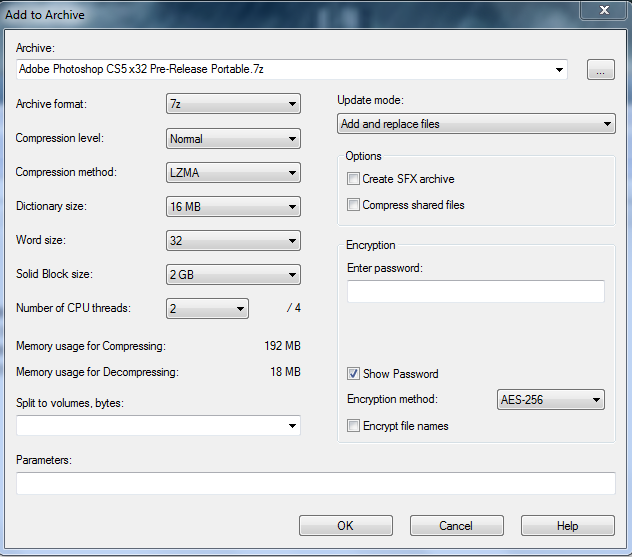The image size is (632, 557).
Task: Expand the Compression method LZMA dropdown
Action: point(233,173)
